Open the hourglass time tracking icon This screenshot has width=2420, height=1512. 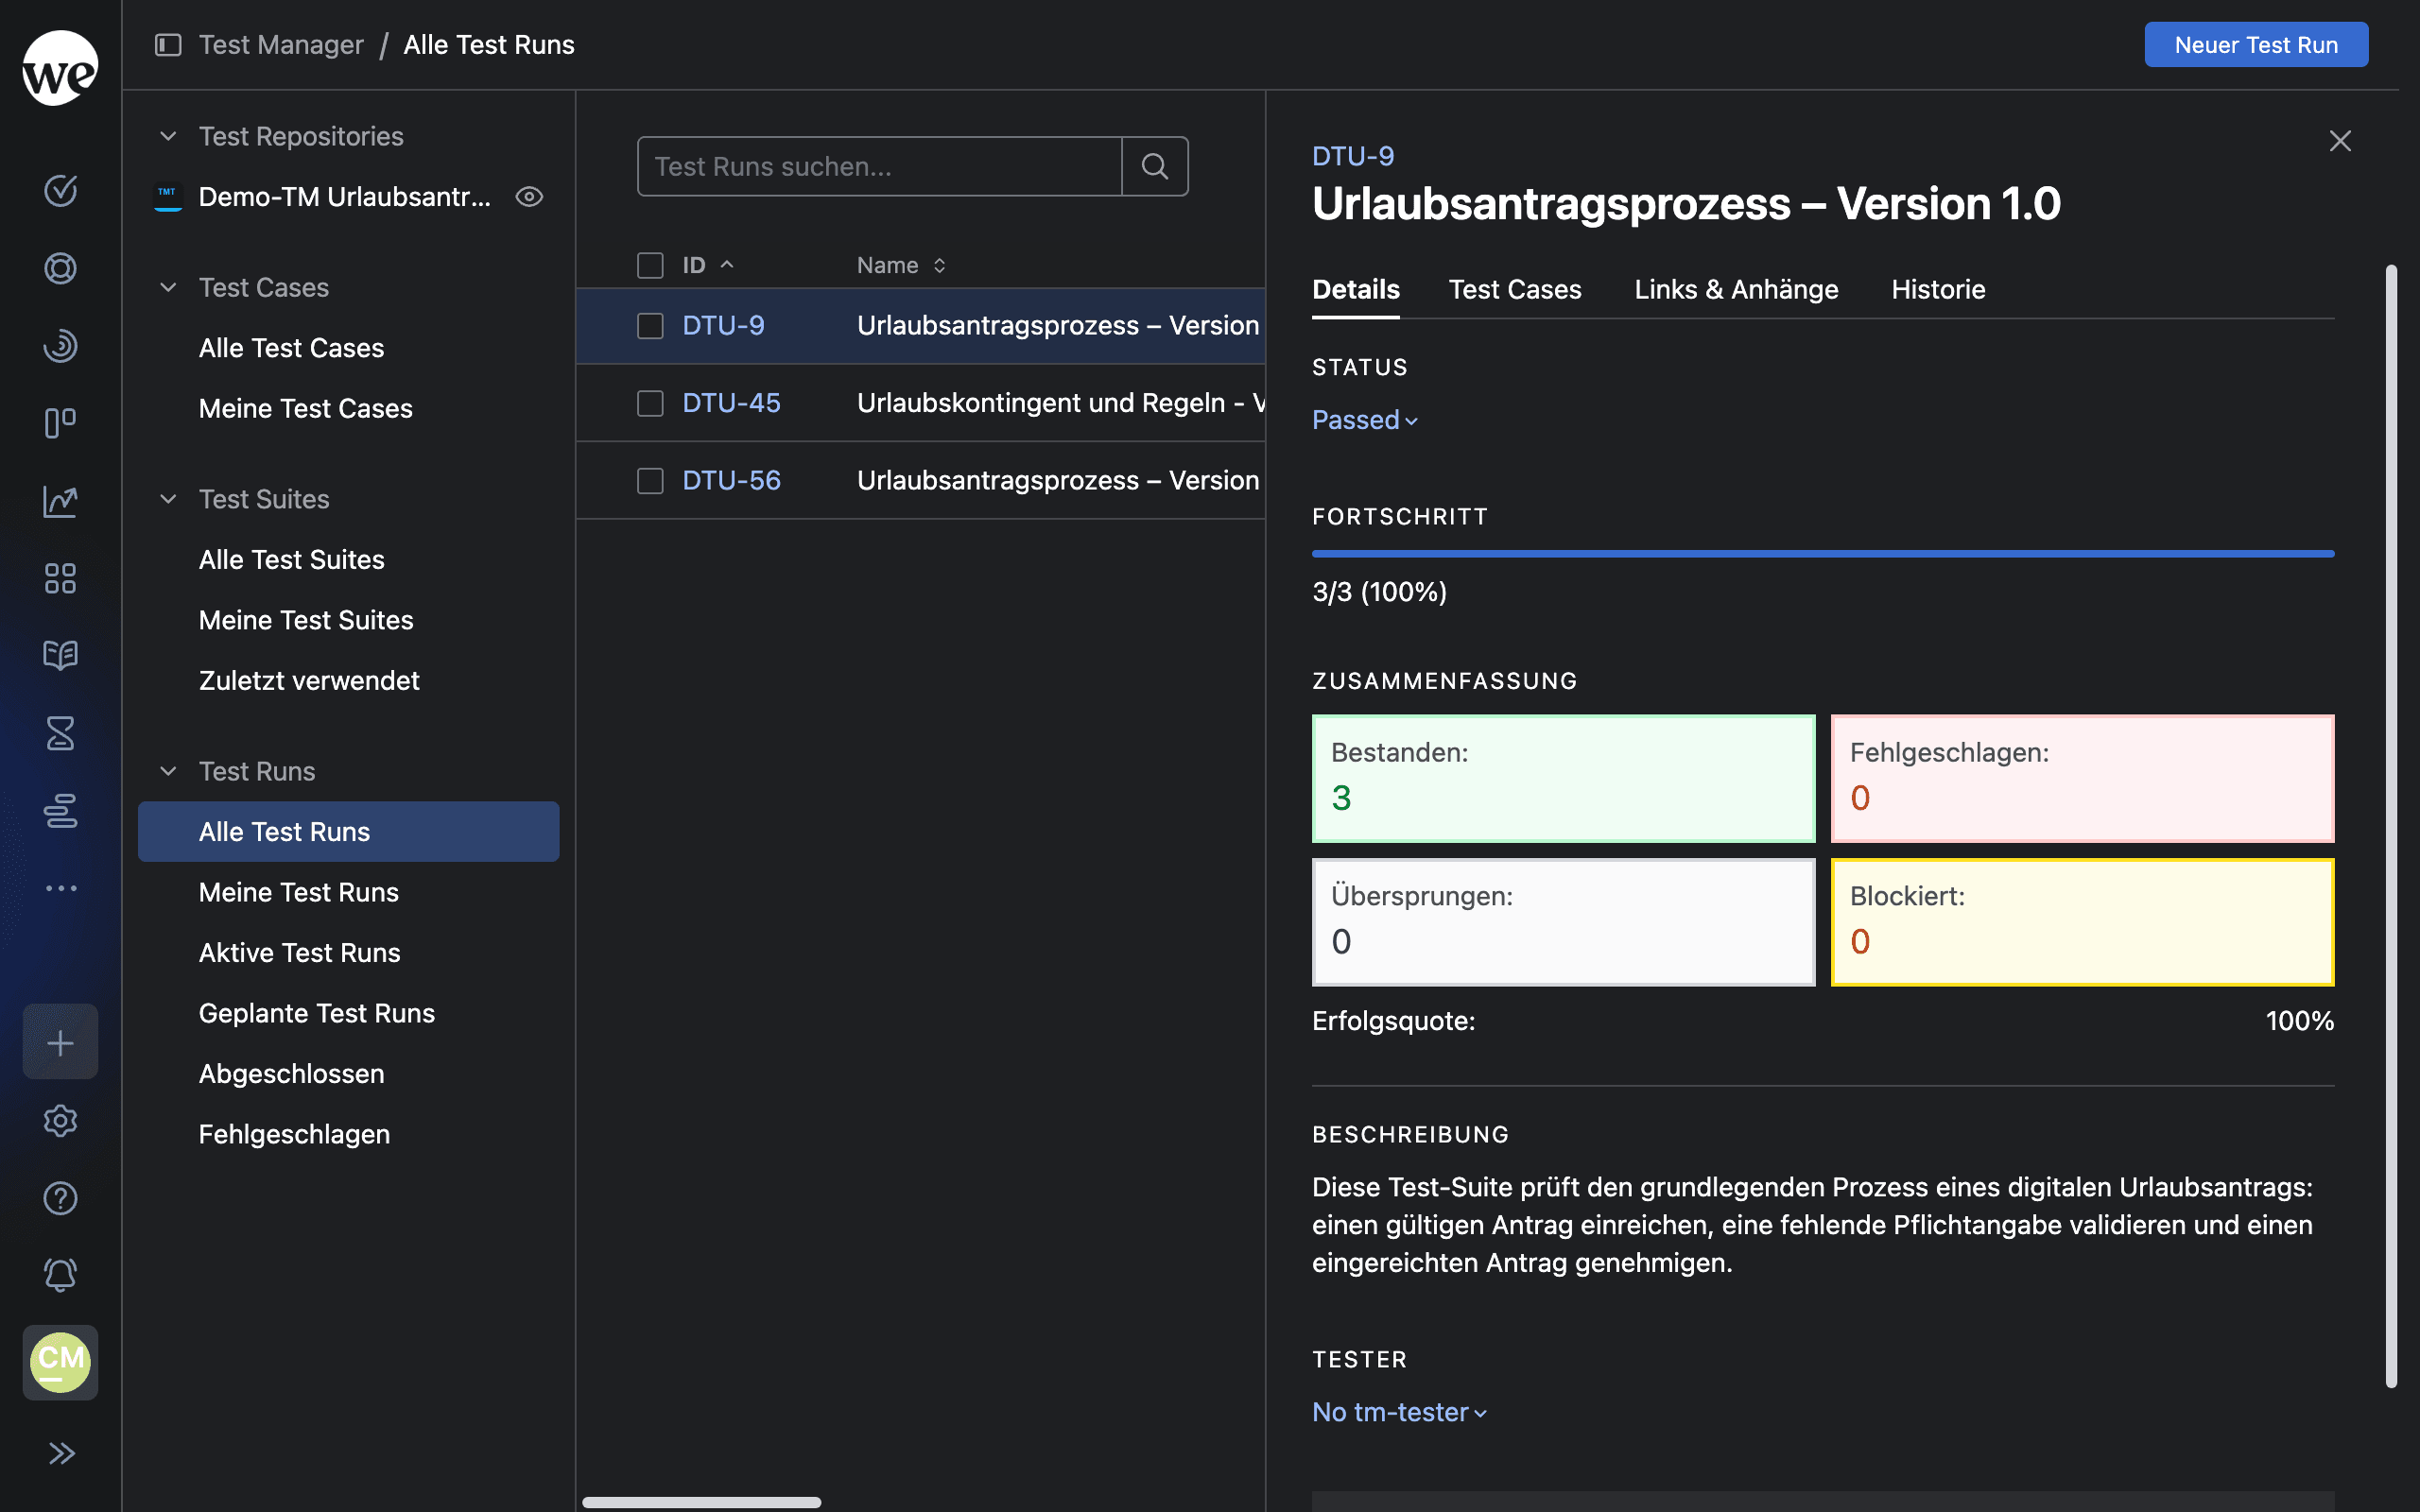coord(60,733)
